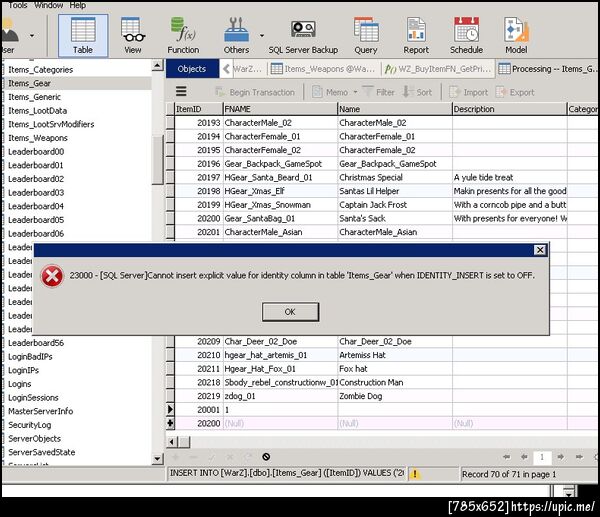Click the Export toolbar button
The width and height of the screenshot is (600, 517).
(x=515, y=92)
